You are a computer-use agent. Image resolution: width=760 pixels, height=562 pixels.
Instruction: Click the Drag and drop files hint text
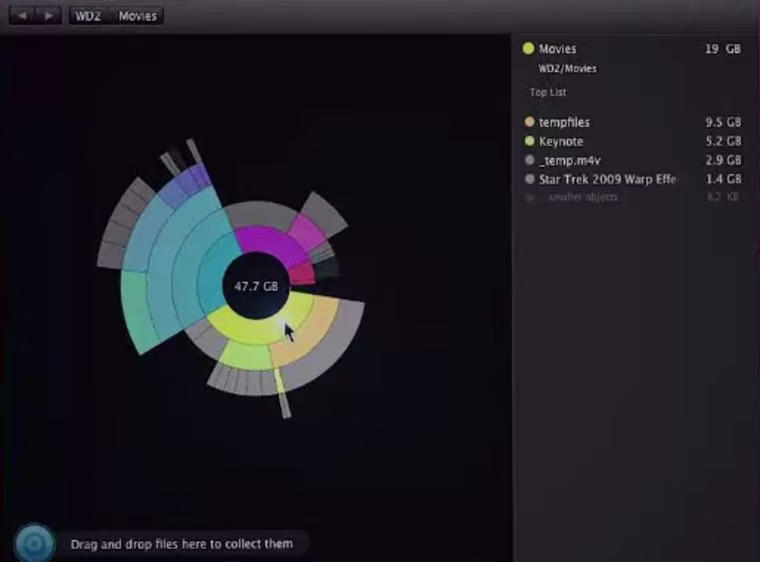click(x=182, y=544)
